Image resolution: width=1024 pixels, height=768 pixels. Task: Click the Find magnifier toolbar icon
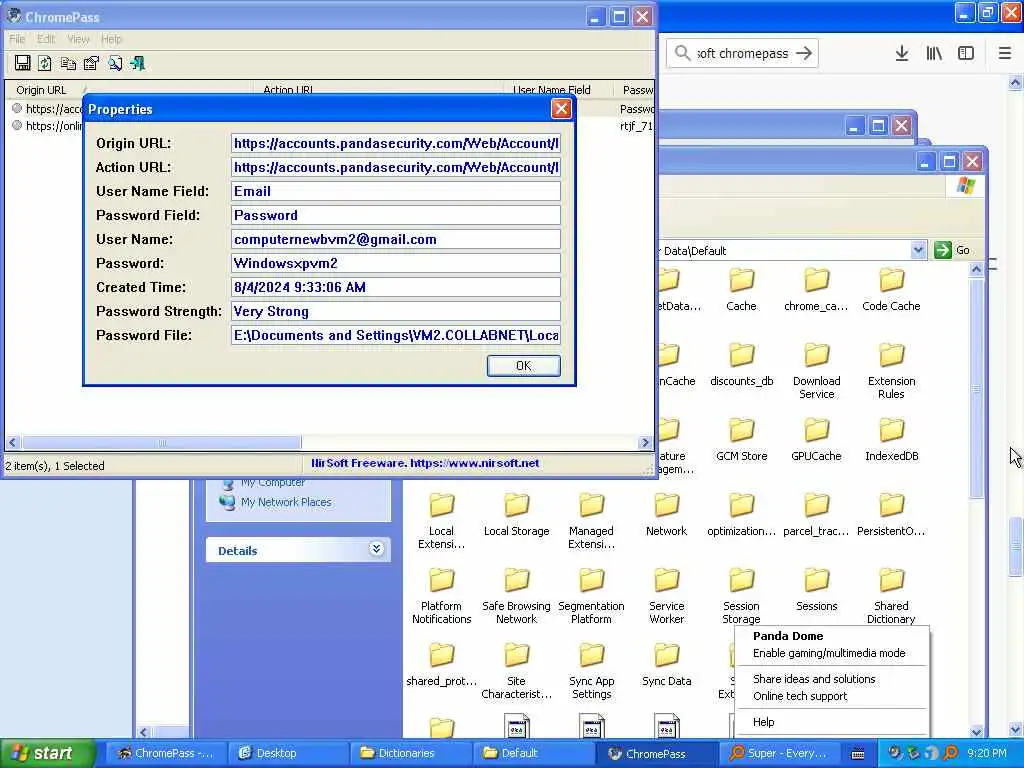point(115,63)
